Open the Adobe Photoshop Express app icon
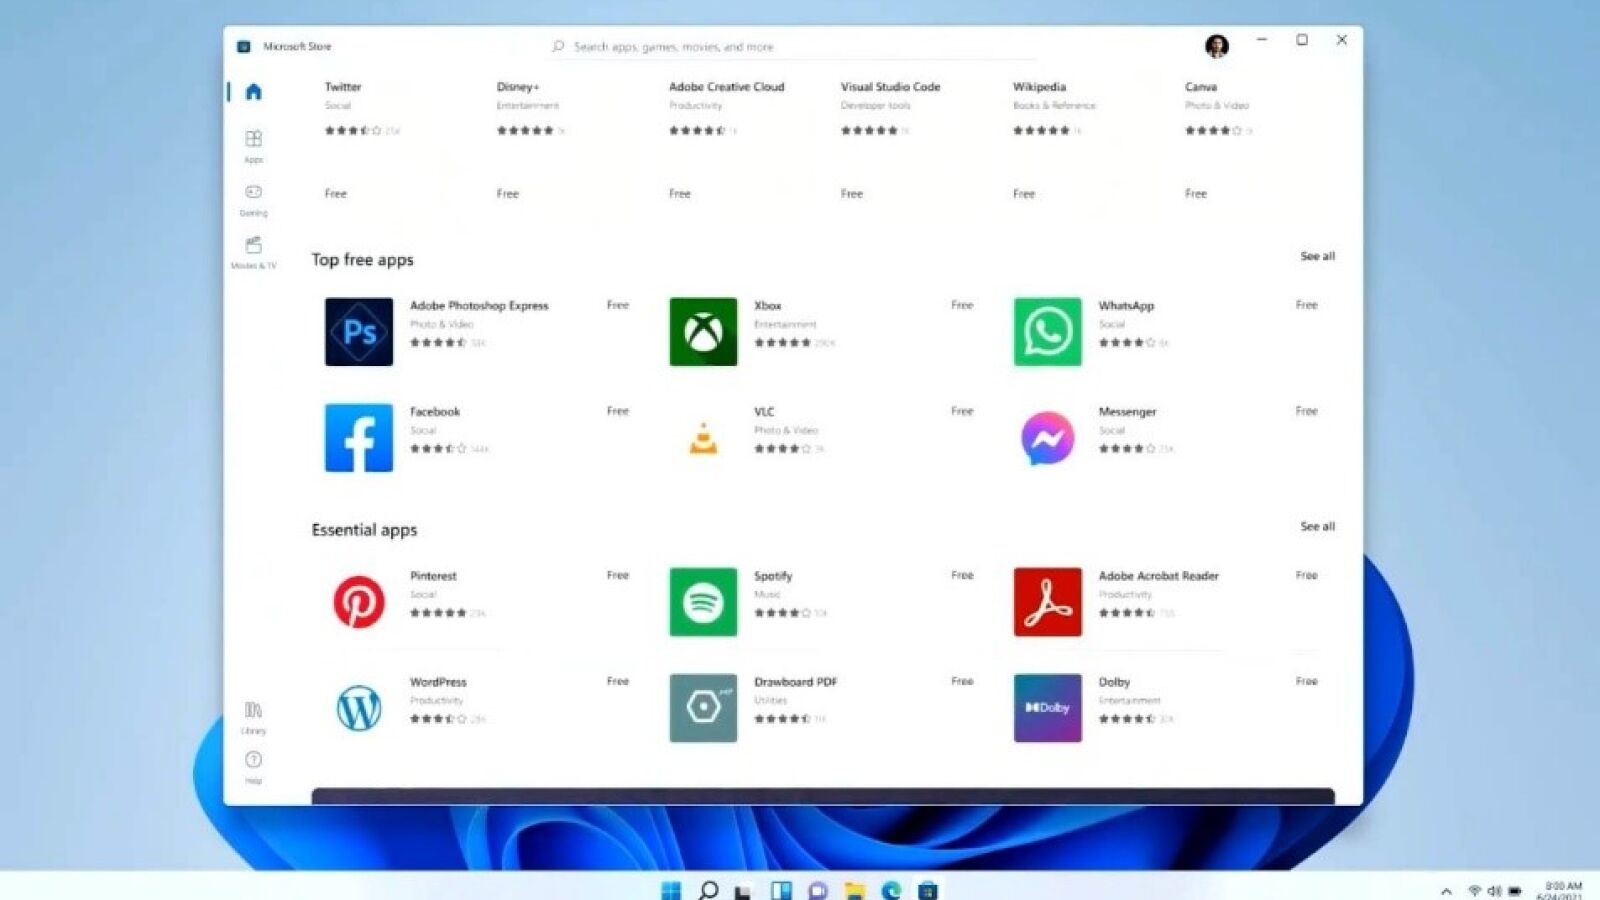Viewport: 1600px width, 900px height. [359, 332]
